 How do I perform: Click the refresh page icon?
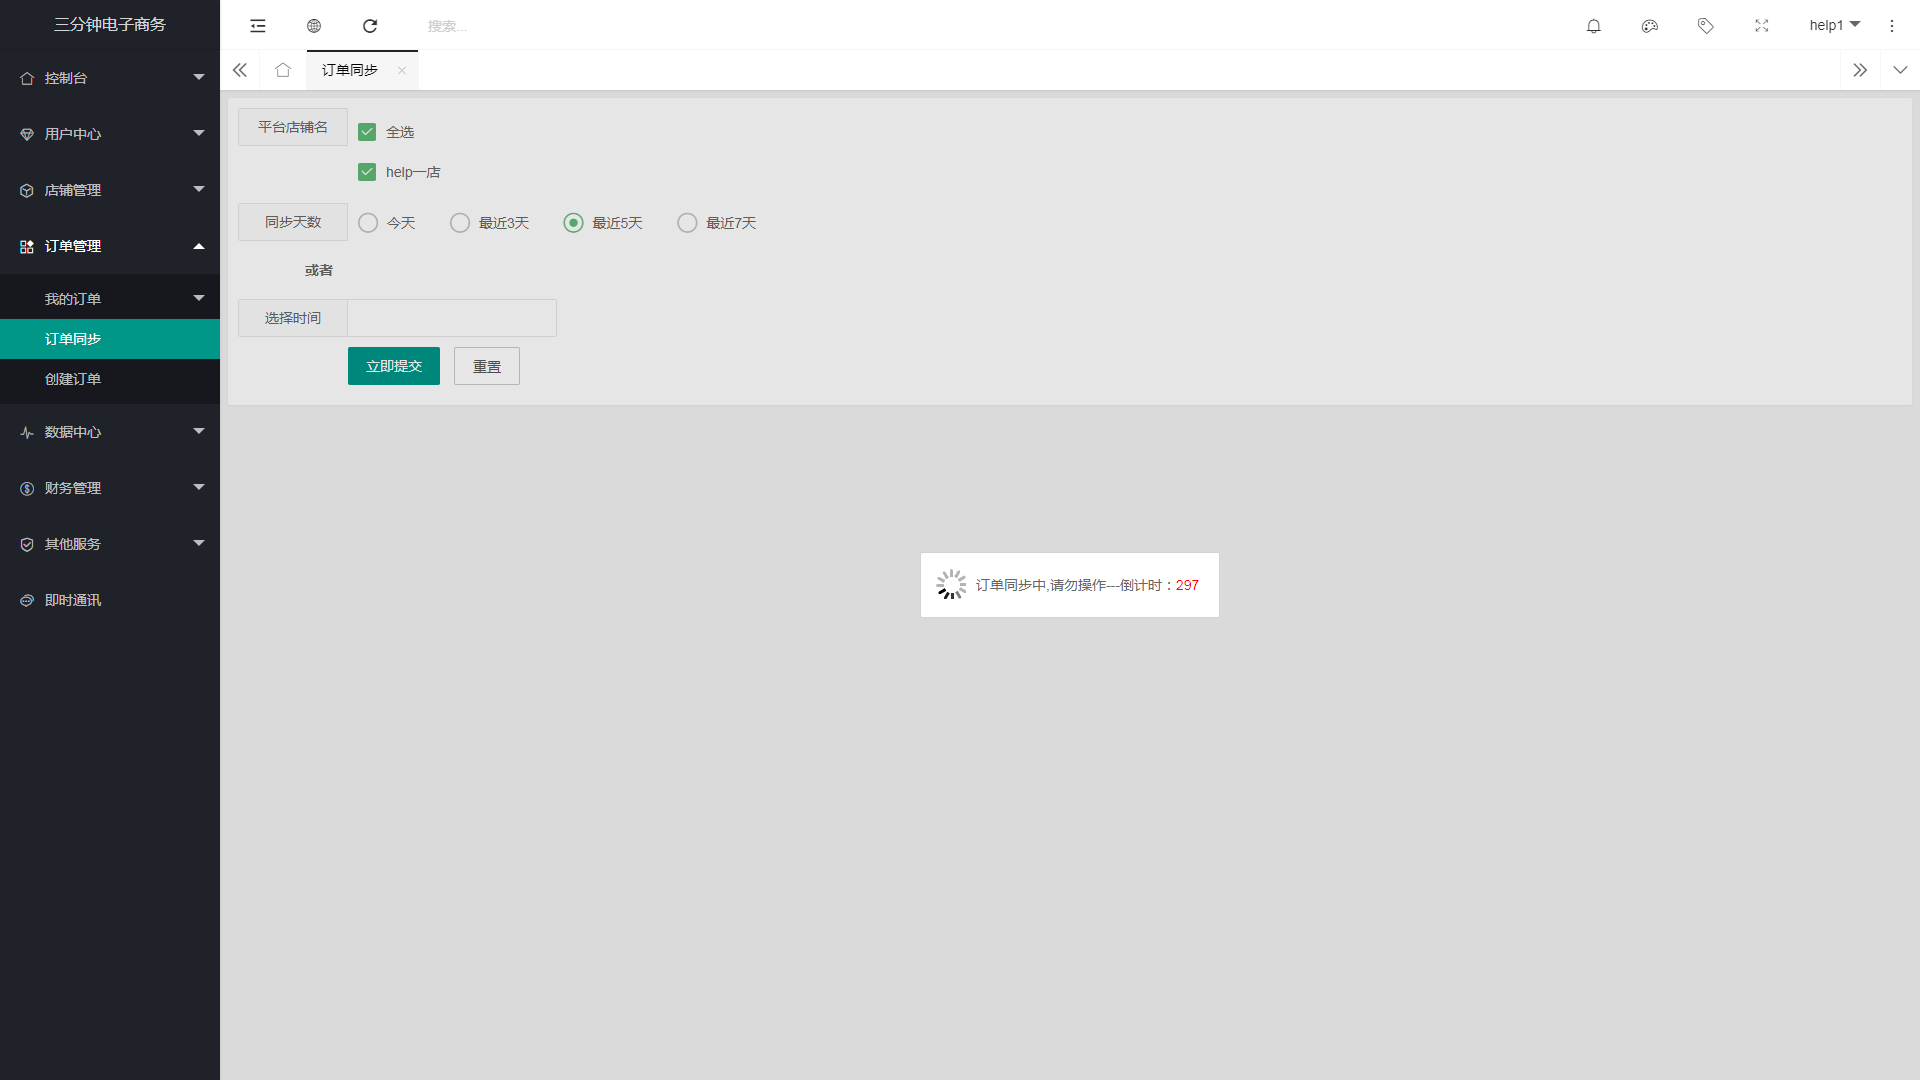pos(370,26)
